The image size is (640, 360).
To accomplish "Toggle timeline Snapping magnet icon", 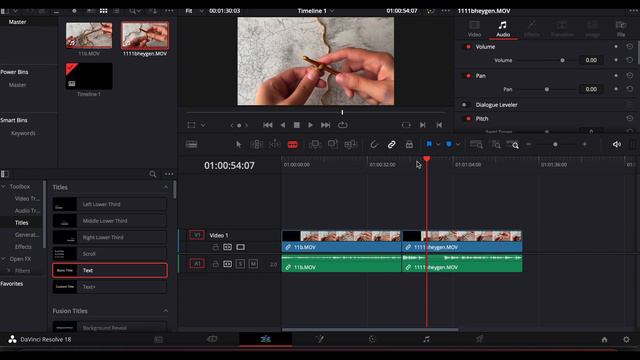I will point(373,144).
